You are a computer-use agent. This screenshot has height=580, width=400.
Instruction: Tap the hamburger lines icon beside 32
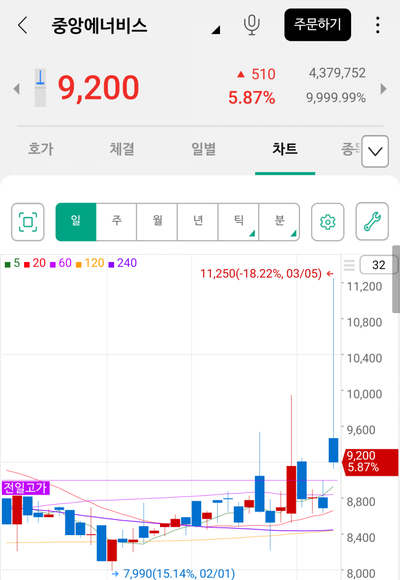pyautogui.click(x=349, y=265)
